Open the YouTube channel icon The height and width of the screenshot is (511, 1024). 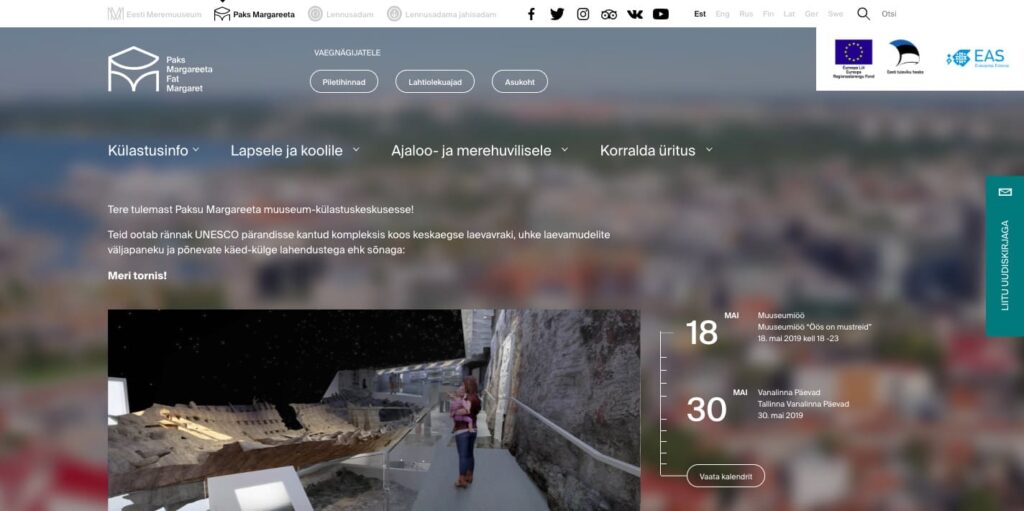[x=661, y=14]
